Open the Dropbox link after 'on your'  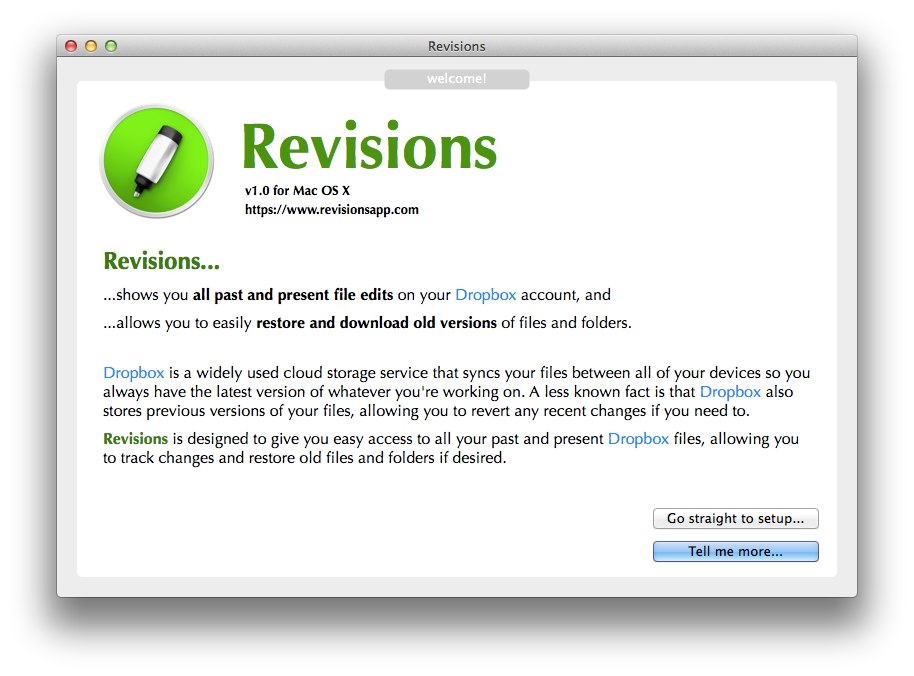(486, 295)
